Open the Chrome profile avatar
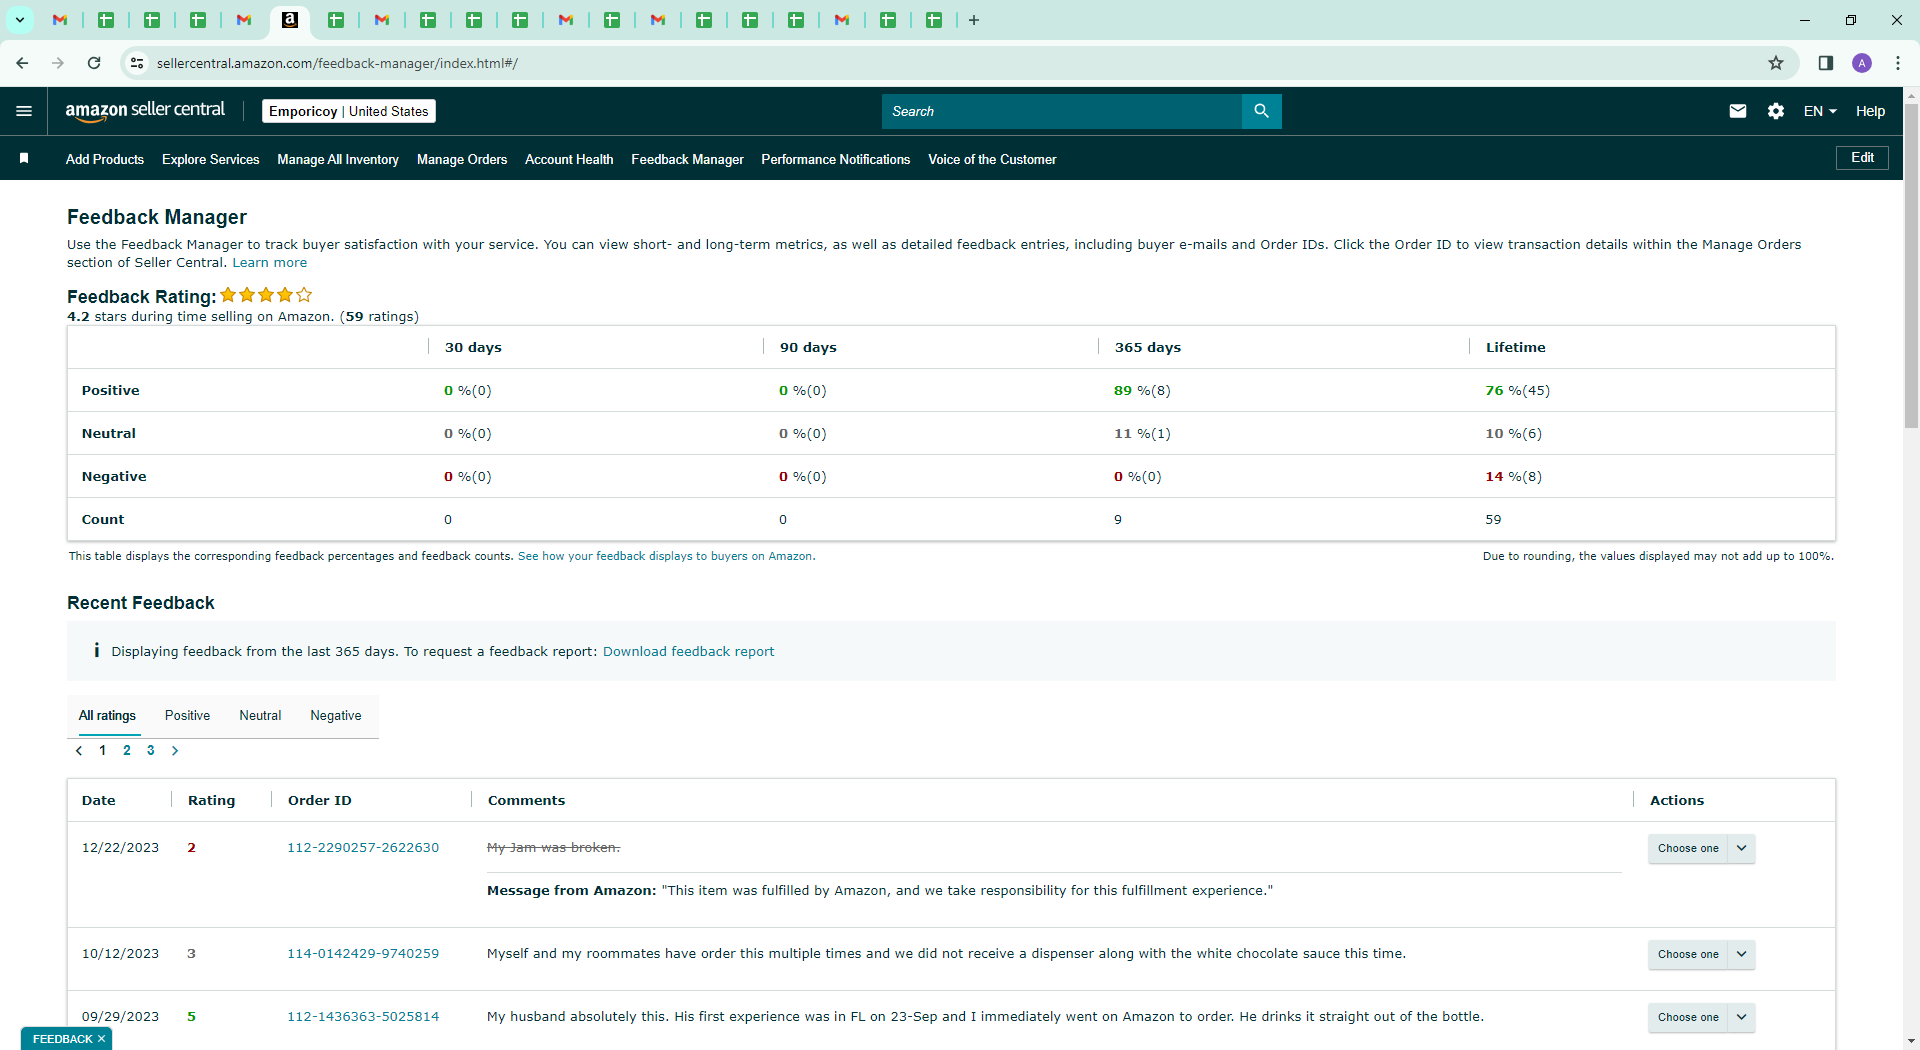This screenshot has height=1050, width=1920. [x=1862, y=63]
